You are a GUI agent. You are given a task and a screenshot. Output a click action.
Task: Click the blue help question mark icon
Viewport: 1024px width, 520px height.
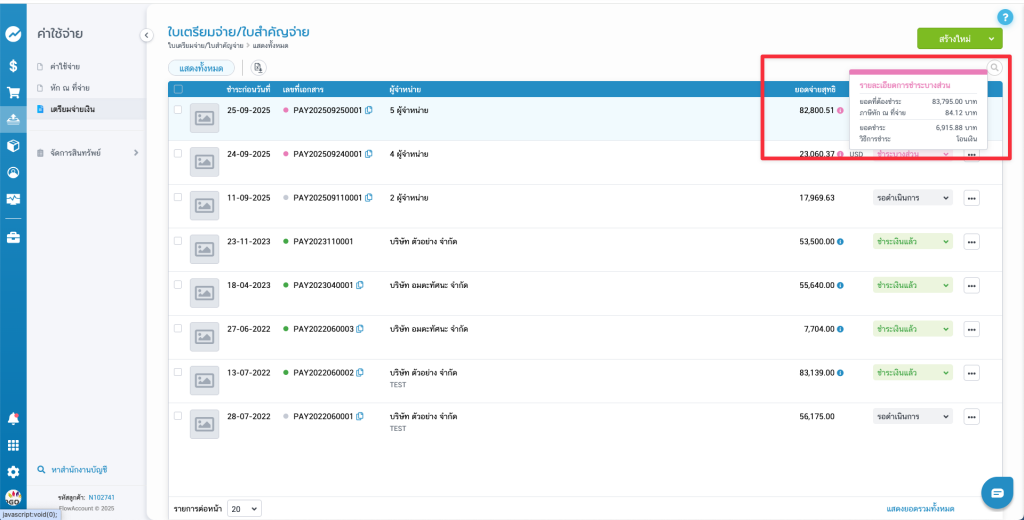[1005, 17]
